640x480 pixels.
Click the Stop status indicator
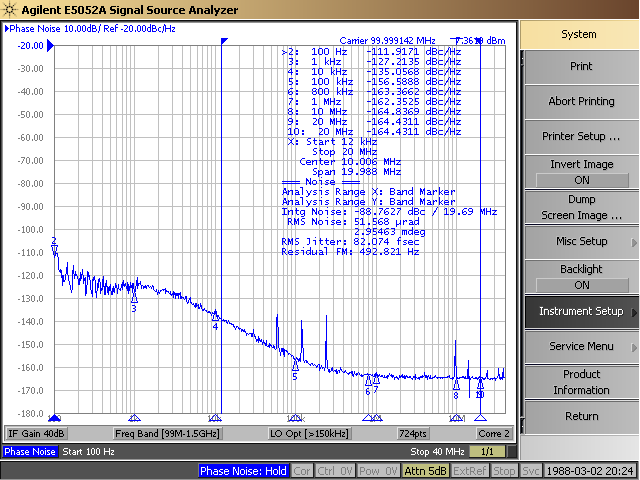click(x=504, y=471)
